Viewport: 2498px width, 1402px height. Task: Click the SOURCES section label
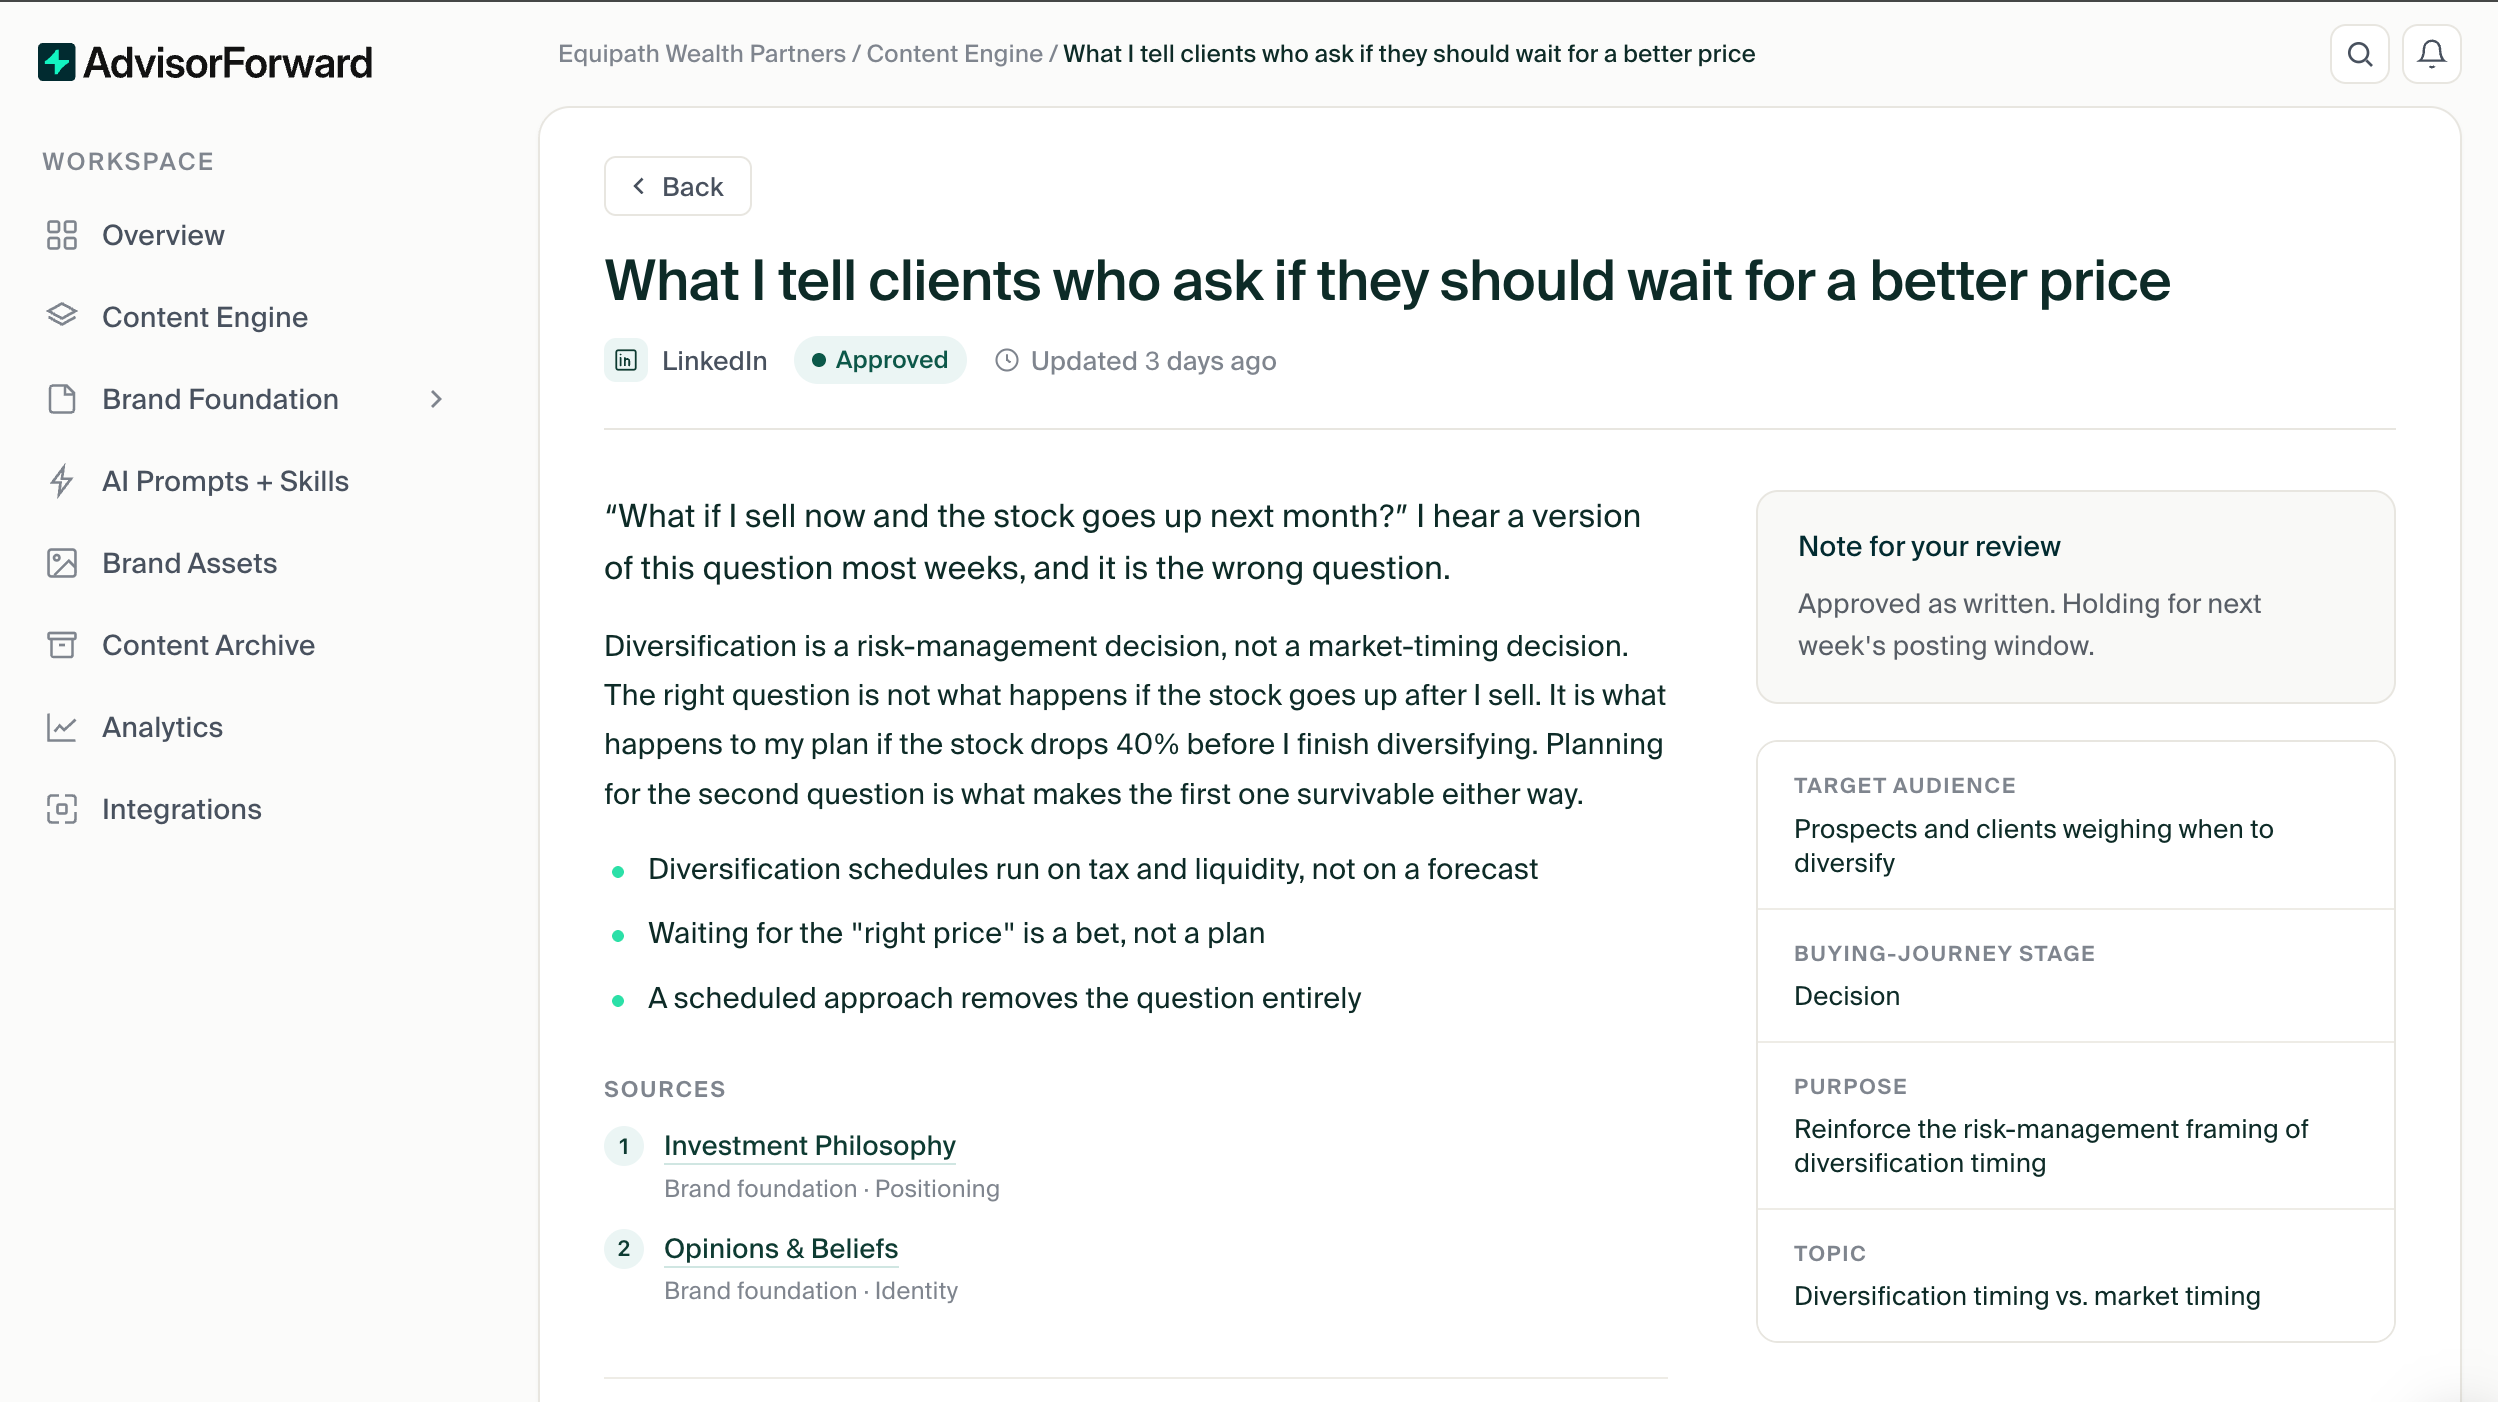point(664,1089)
